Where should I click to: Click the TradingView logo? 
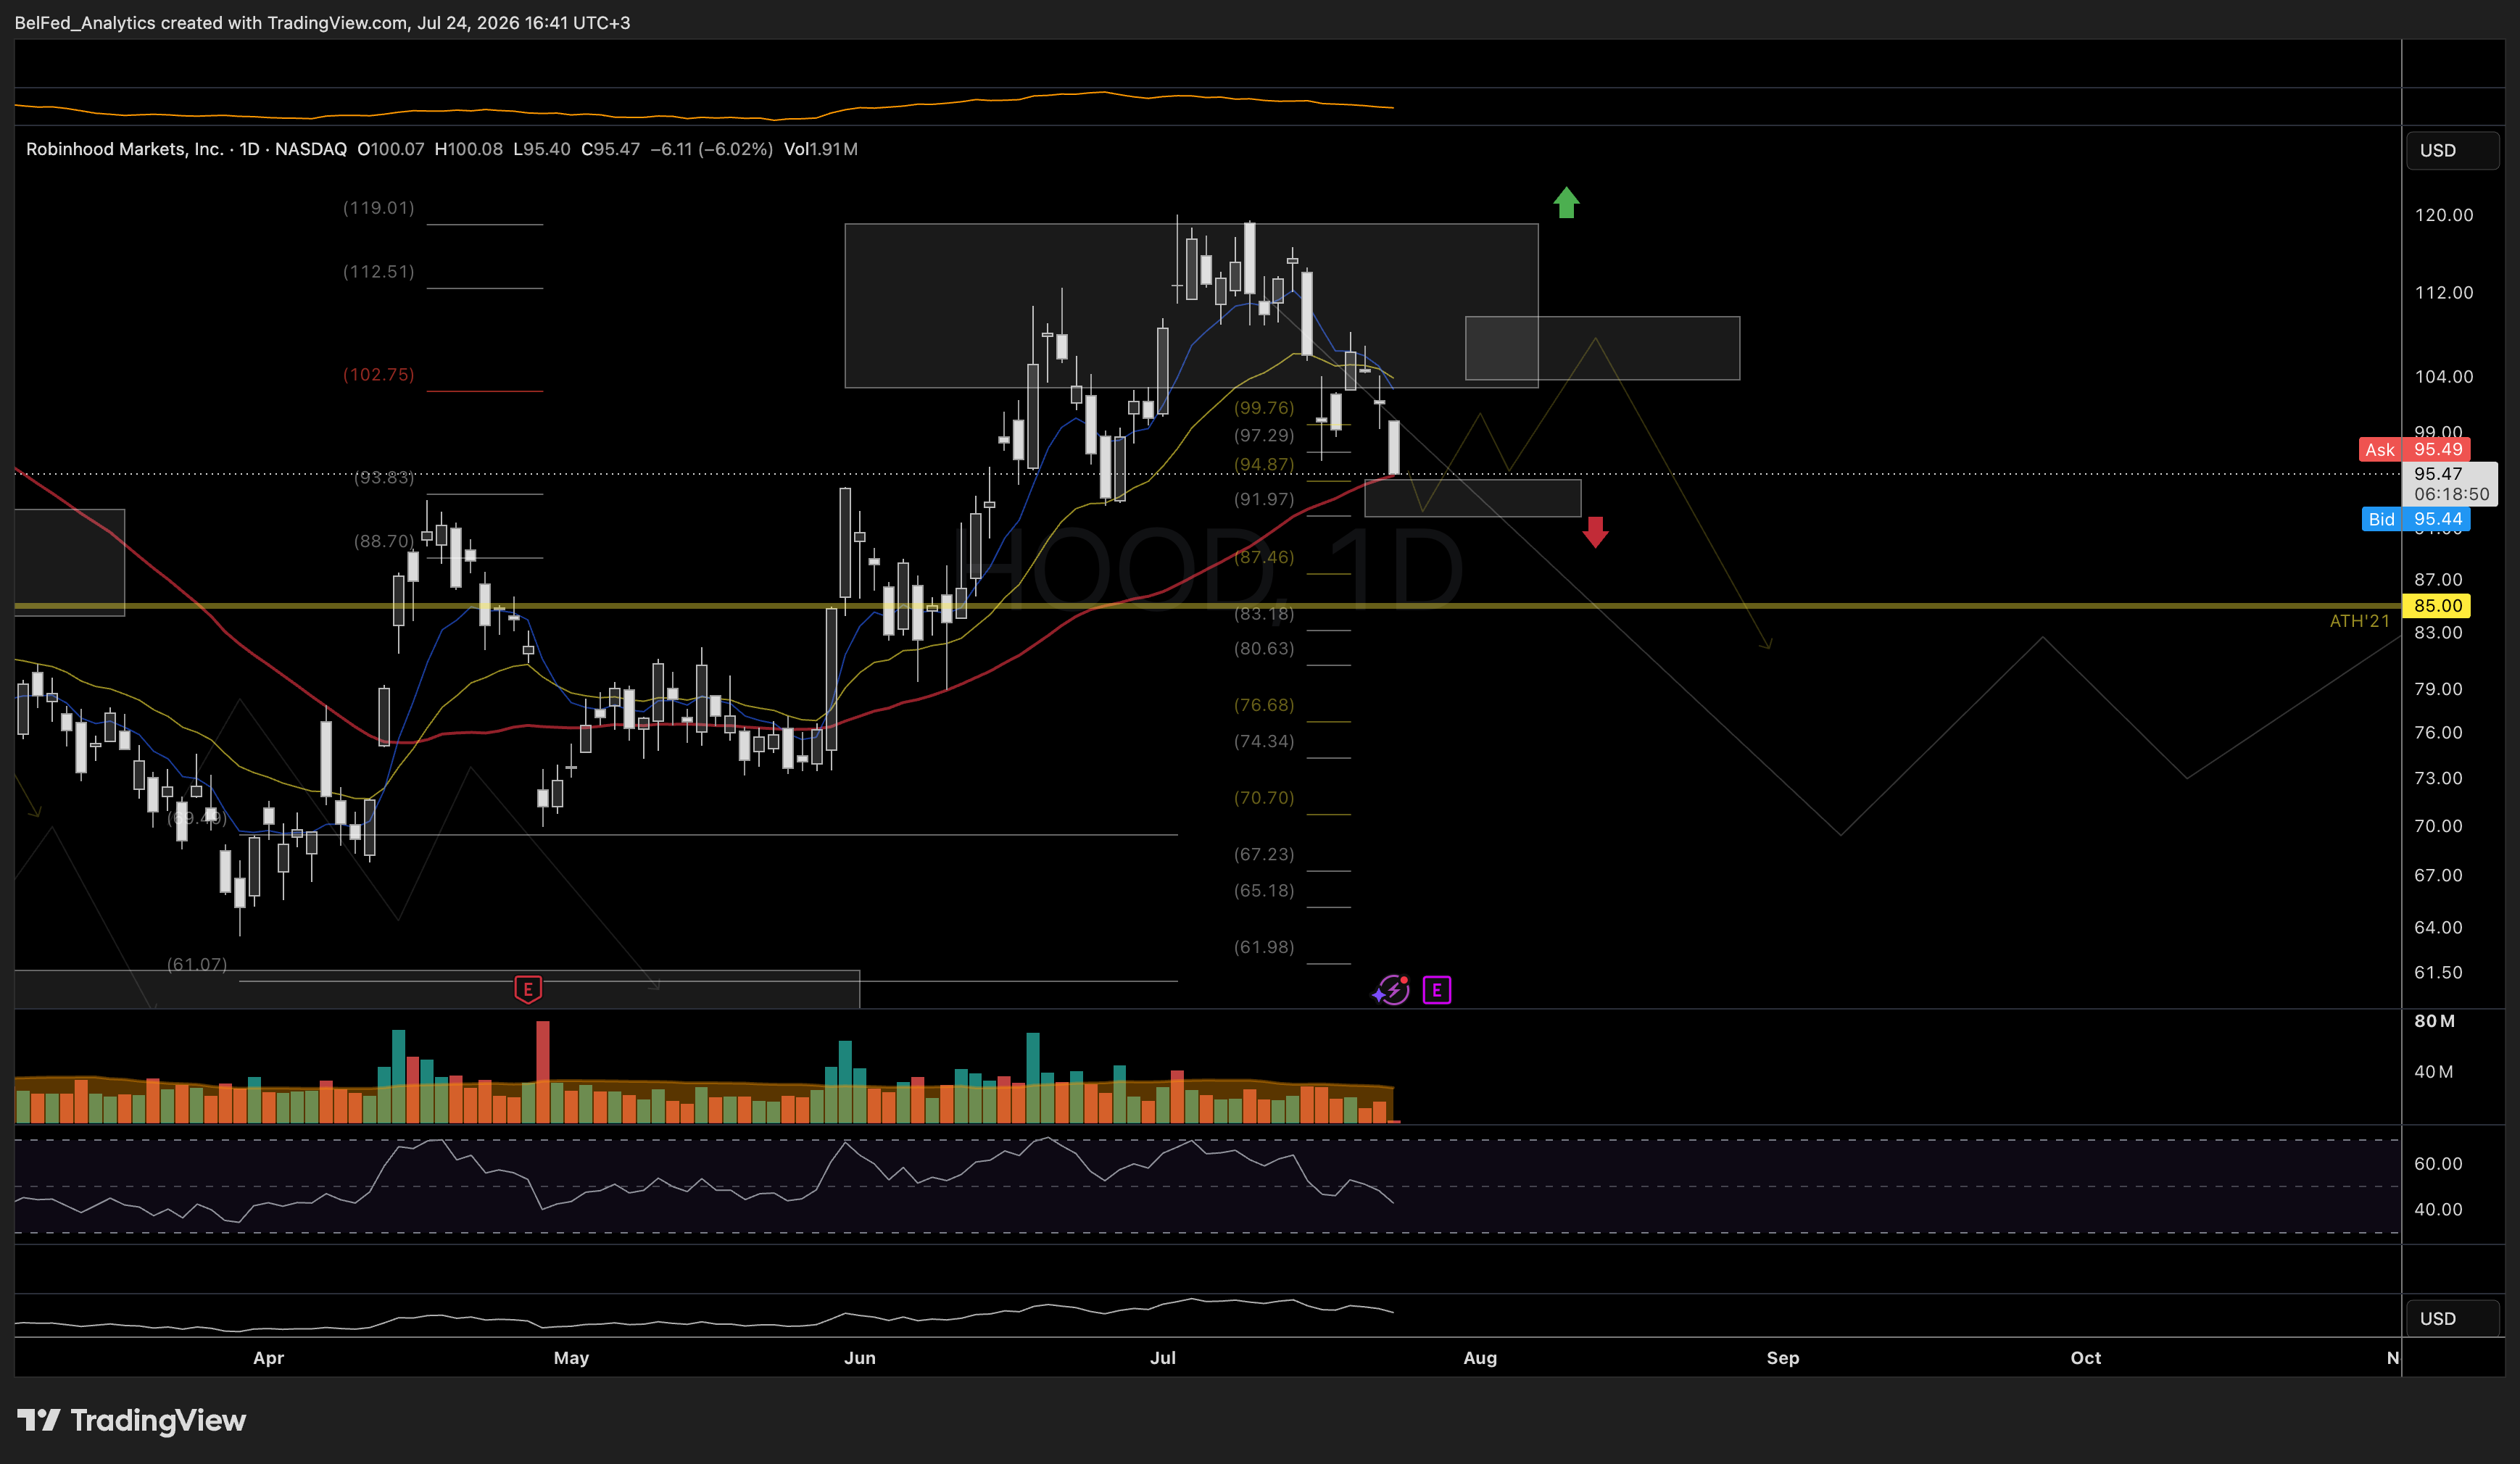pos(132,1420)
